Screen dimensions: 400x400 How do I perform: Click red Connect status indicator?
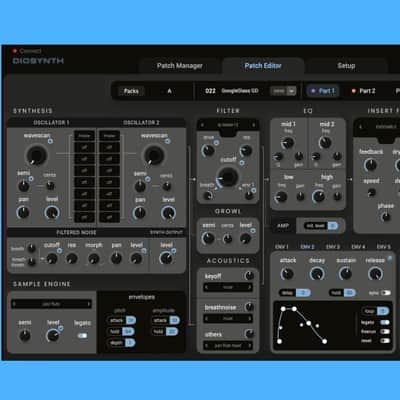[15, 51]
